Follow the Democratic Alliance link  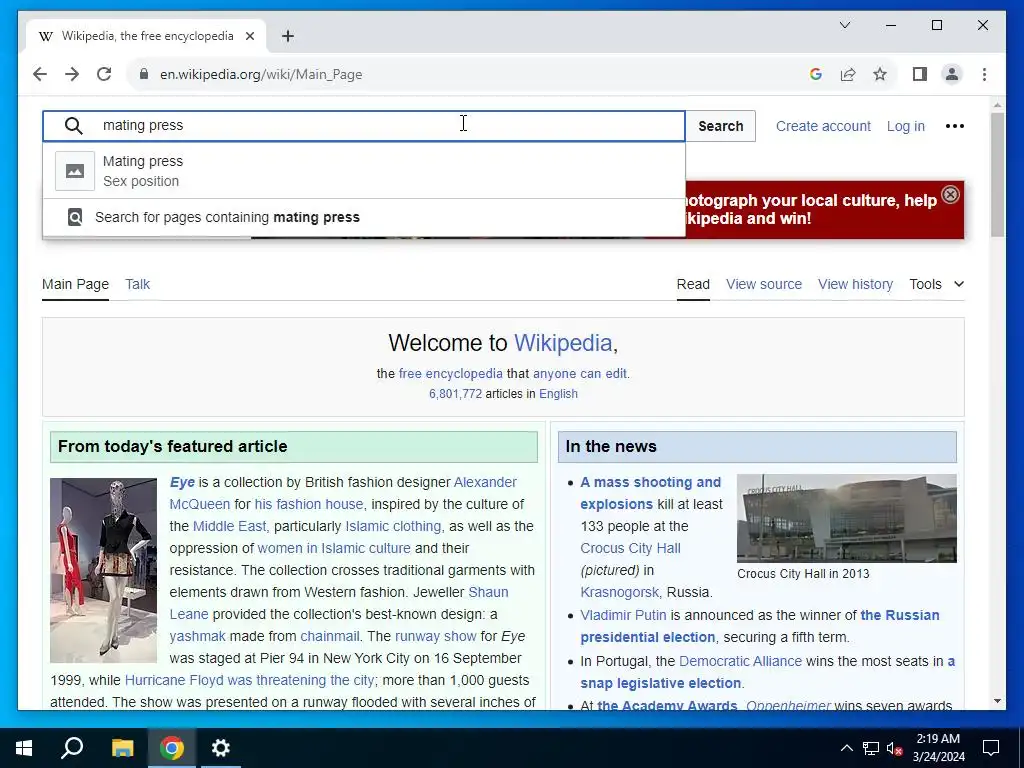coord(740,661)
